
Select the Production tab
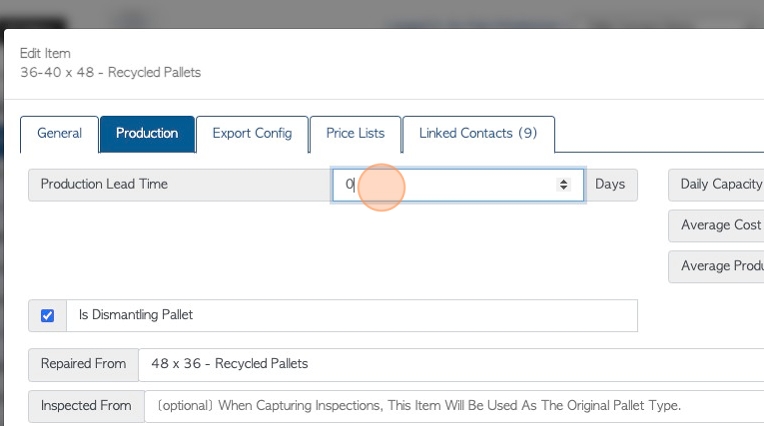[147, 134]
